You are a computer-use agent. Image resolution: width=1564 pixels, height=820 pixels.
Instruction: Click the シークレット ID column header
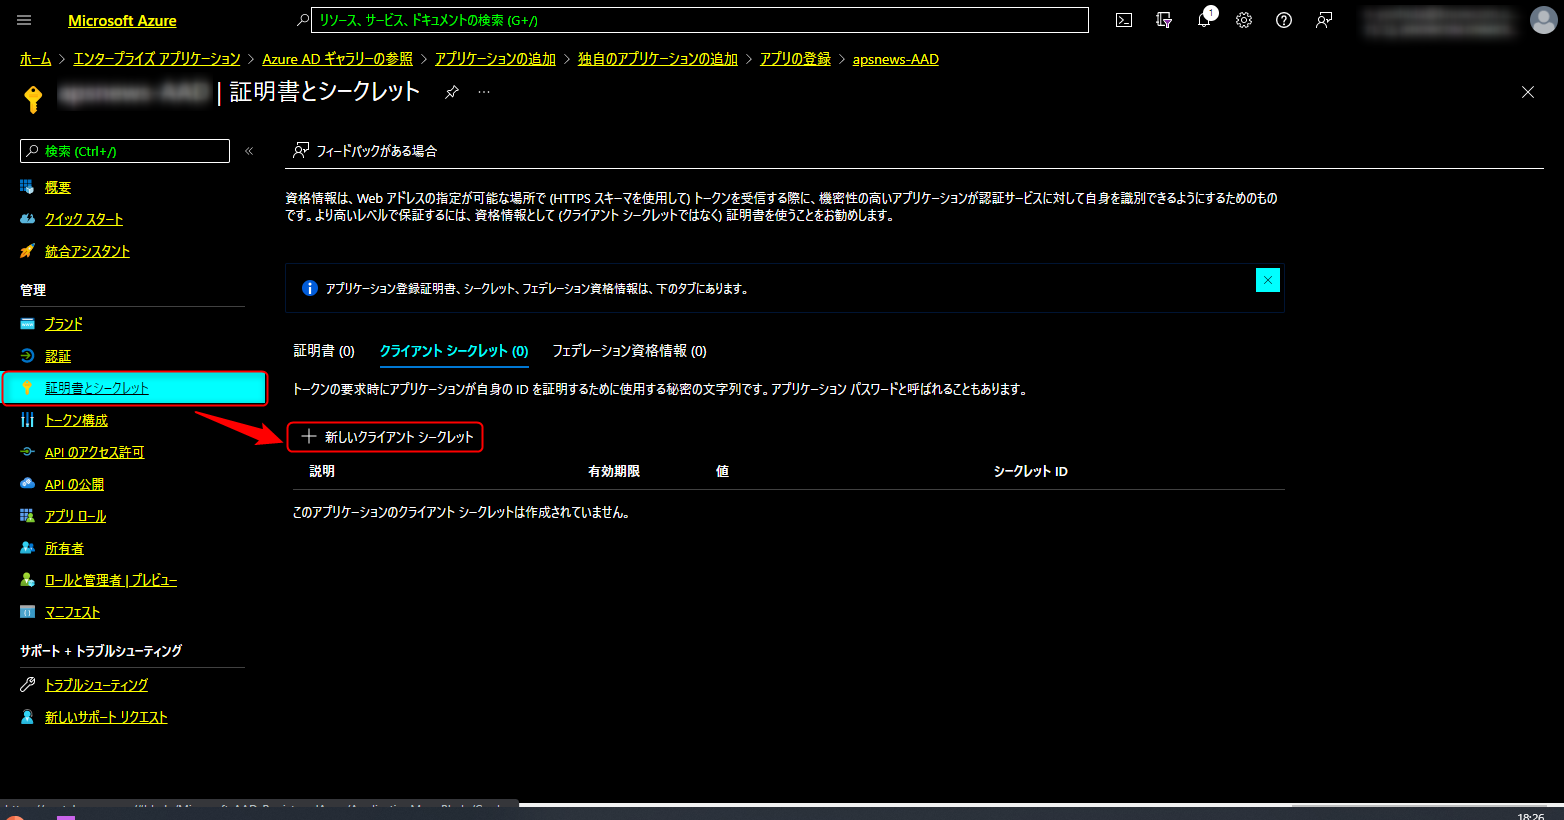(x=1030, y=471)
